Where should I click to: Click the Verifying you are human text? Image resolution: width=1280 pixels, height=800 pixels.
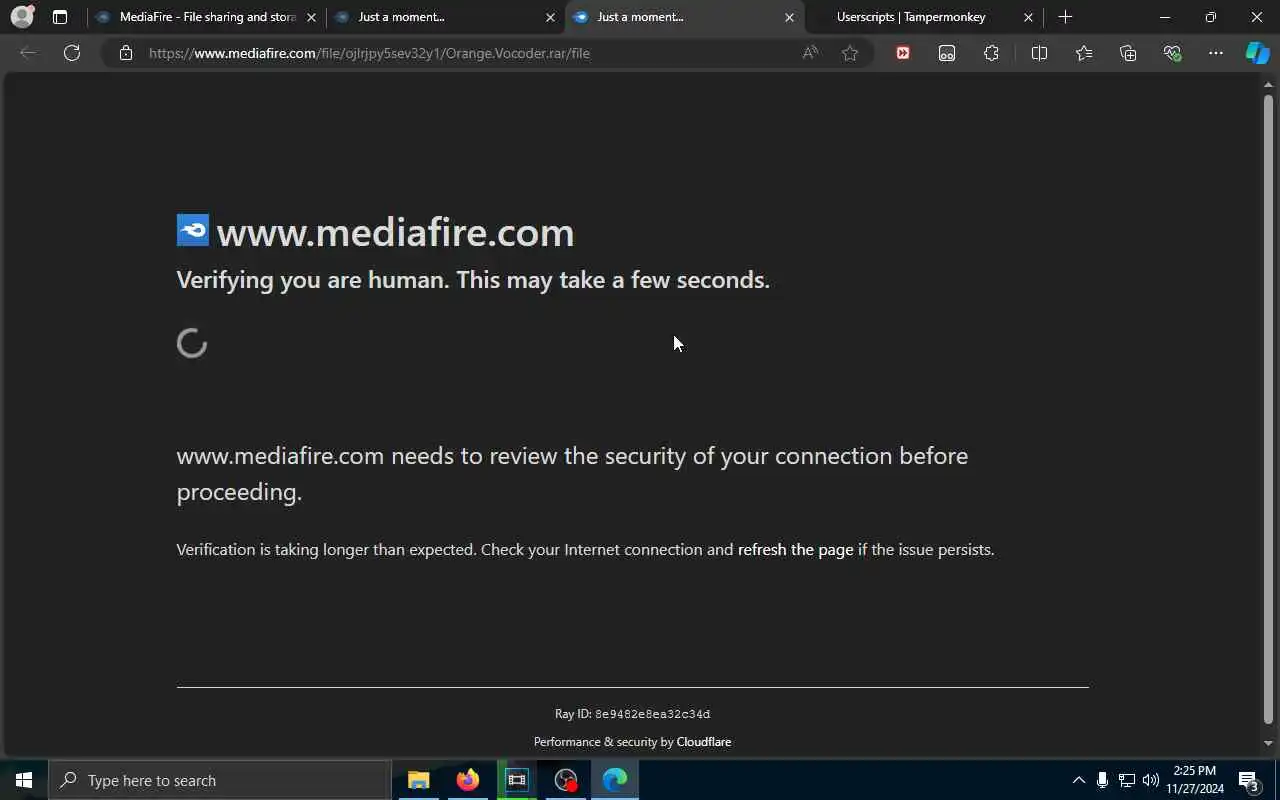tap(473, 280)
